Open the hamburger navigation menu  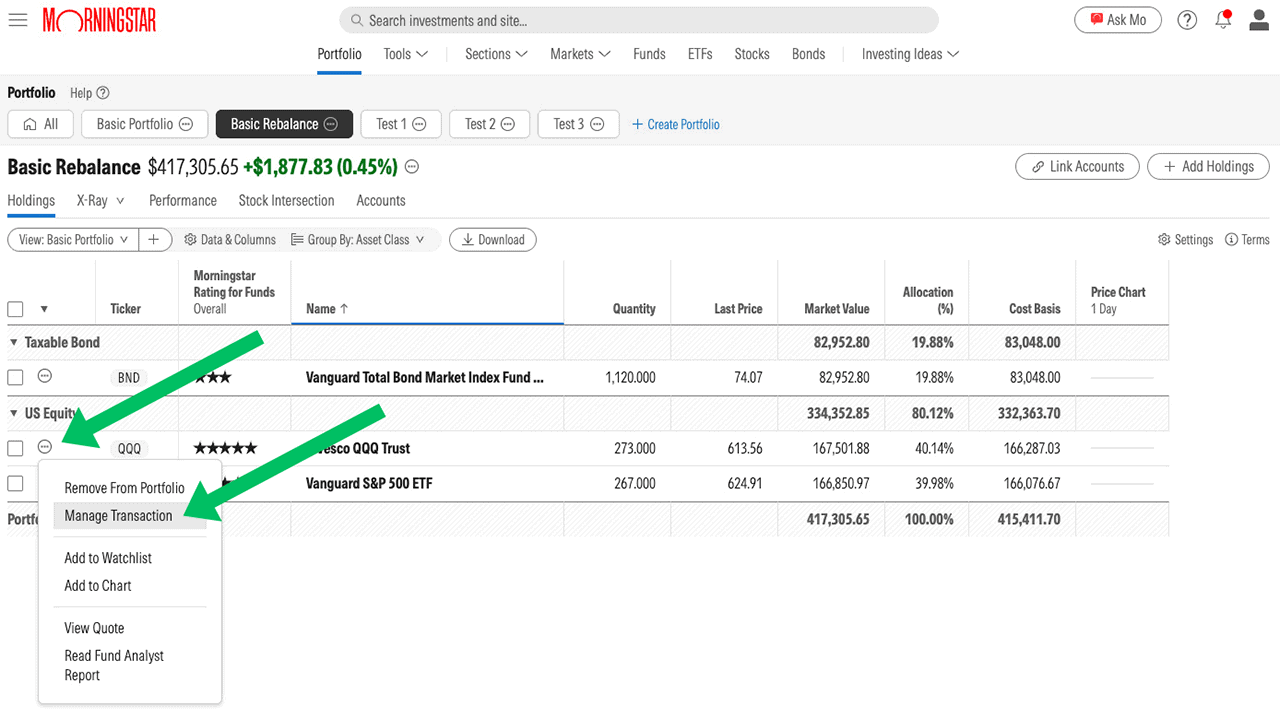pos(18,19)
